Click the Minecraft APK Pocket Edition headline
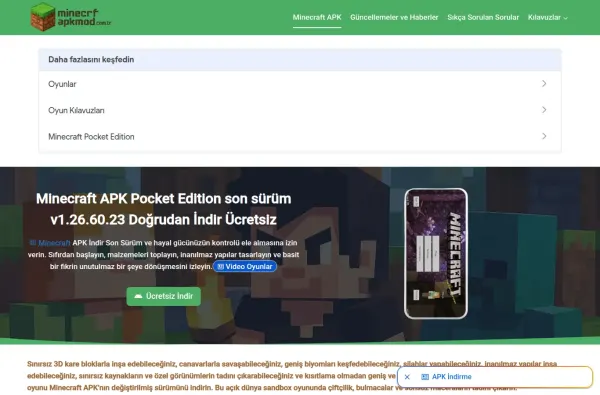The height and width of the screenshot is (395, 600). click(163, 209)
